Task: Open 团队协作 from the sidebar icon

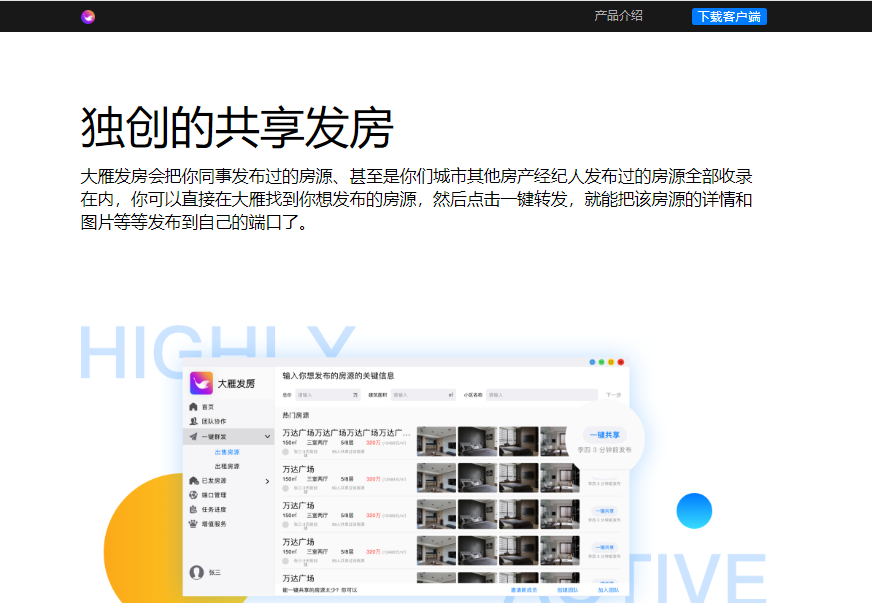Action: click(x=193, y=421)
